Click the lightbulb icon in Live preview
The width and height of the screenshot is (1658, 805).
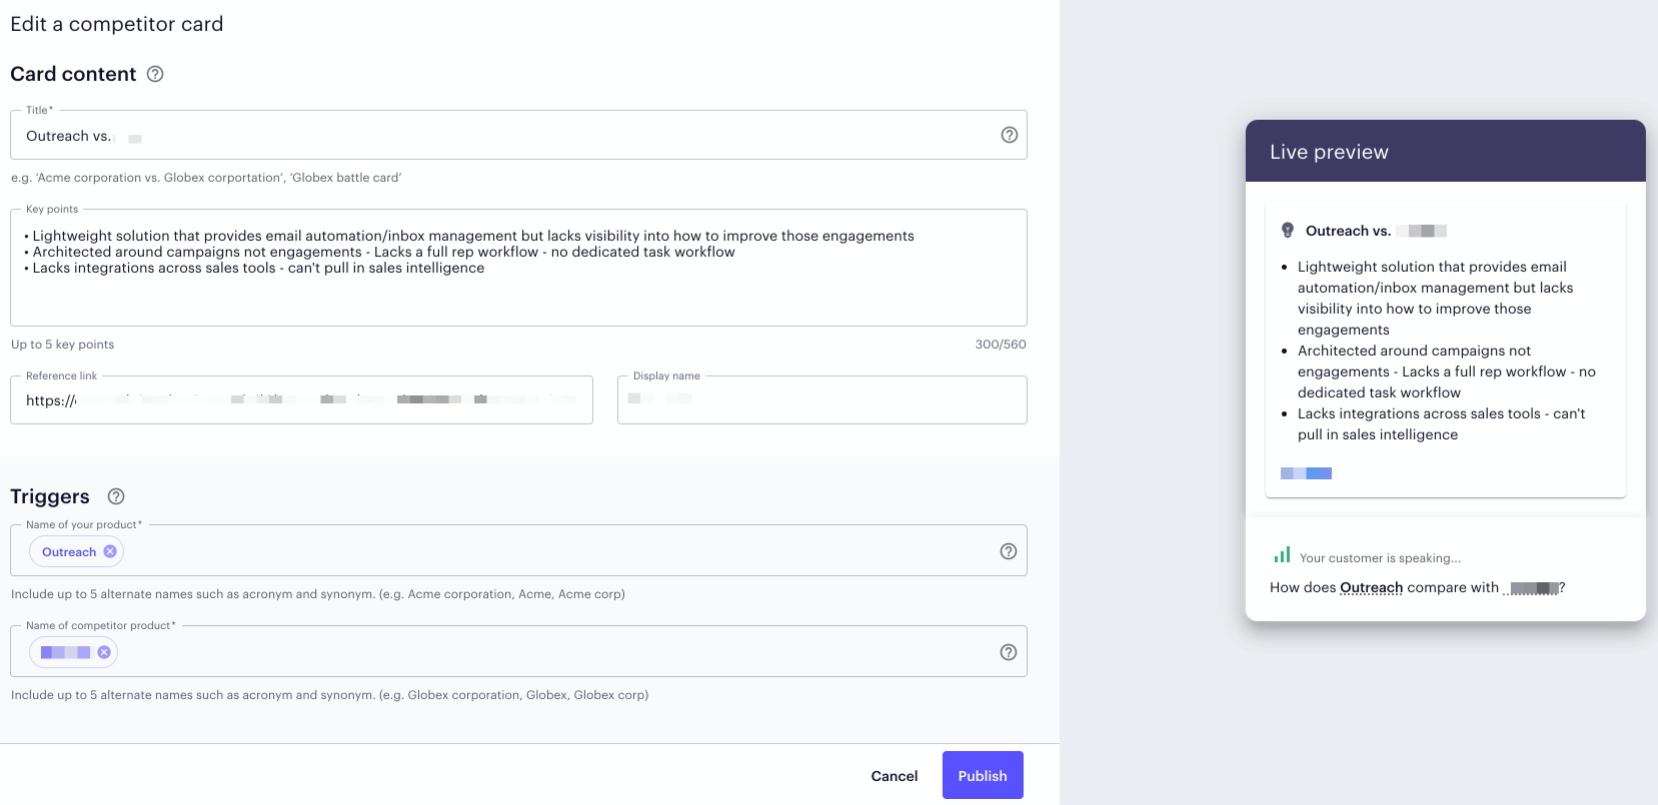coord(1288,230)
